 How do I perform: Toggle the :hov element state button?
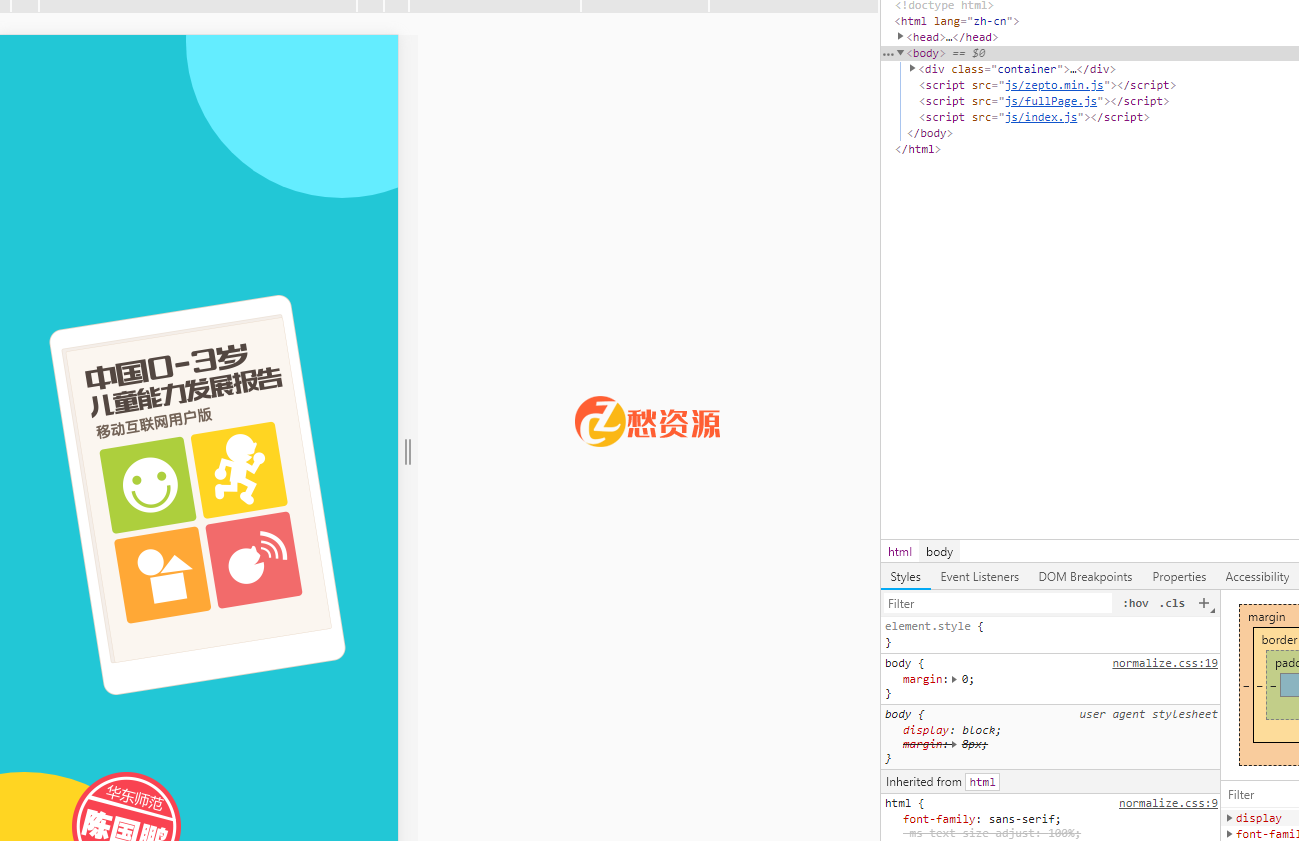pos(1135,603)
